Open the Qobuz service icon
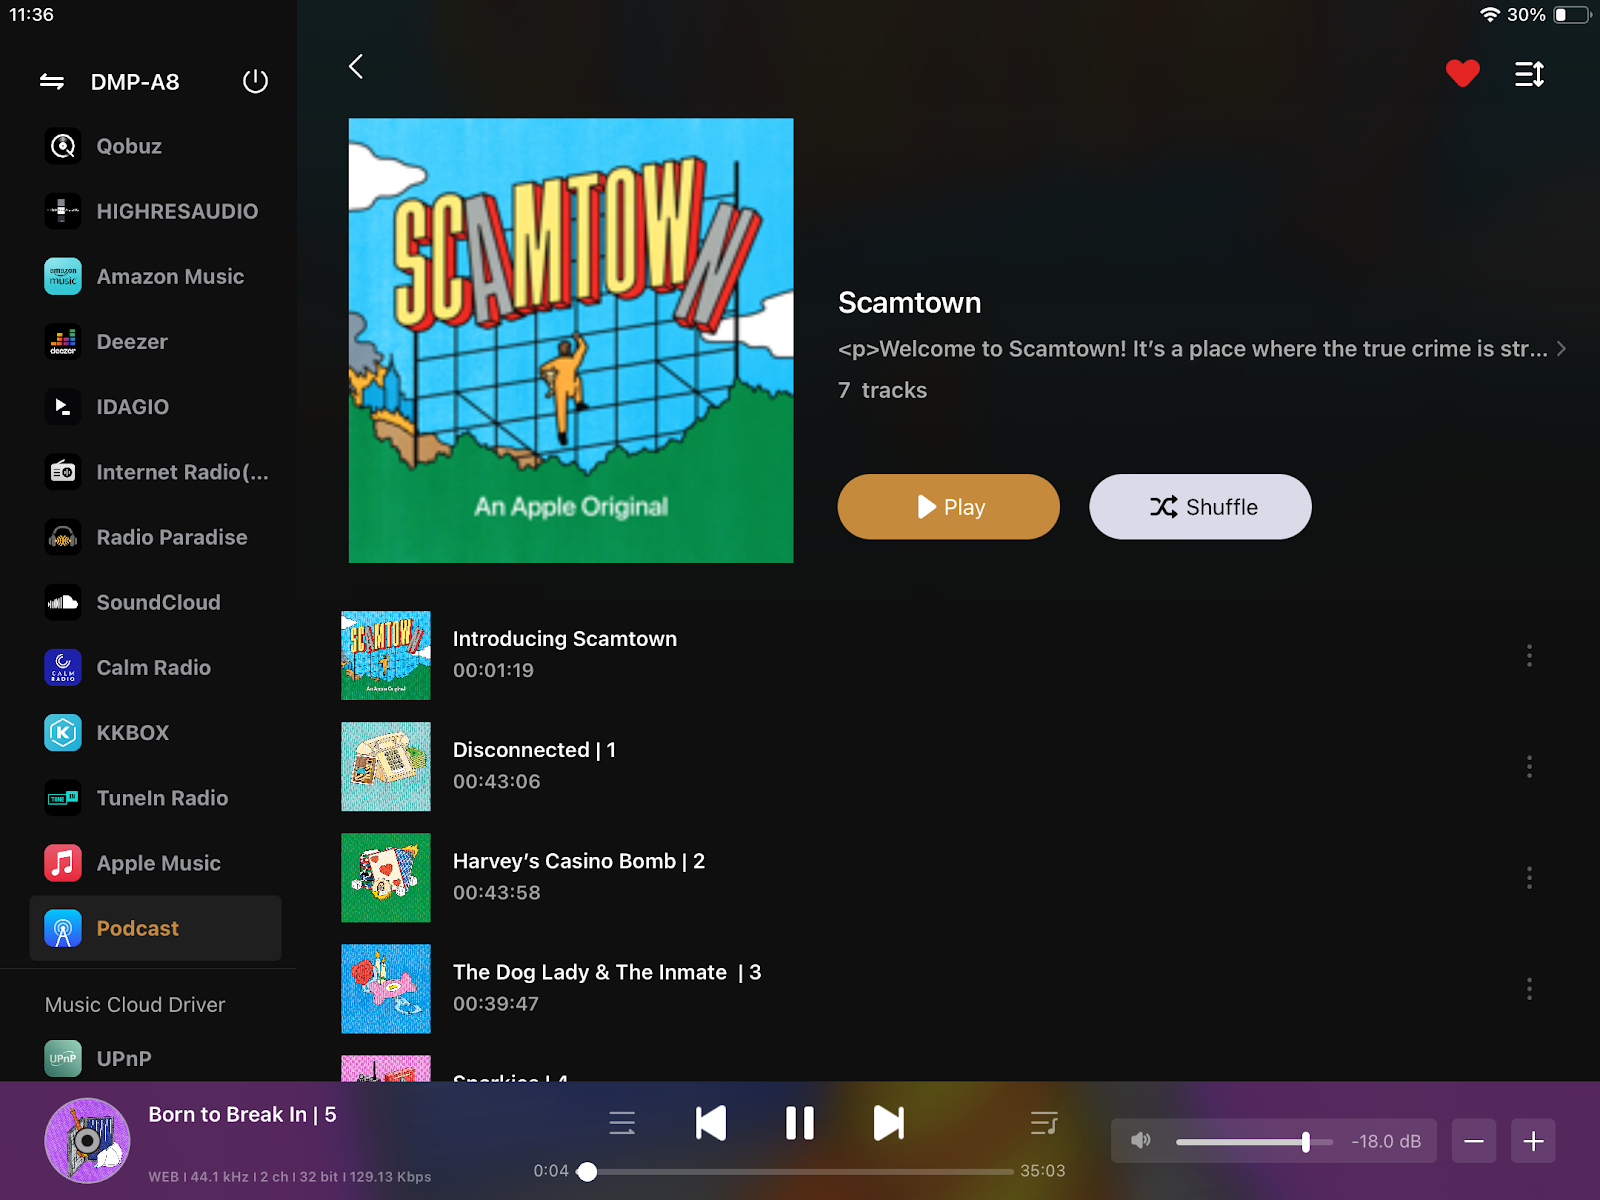Viewport: 1600px width, 1200px height. click(63, 146)
